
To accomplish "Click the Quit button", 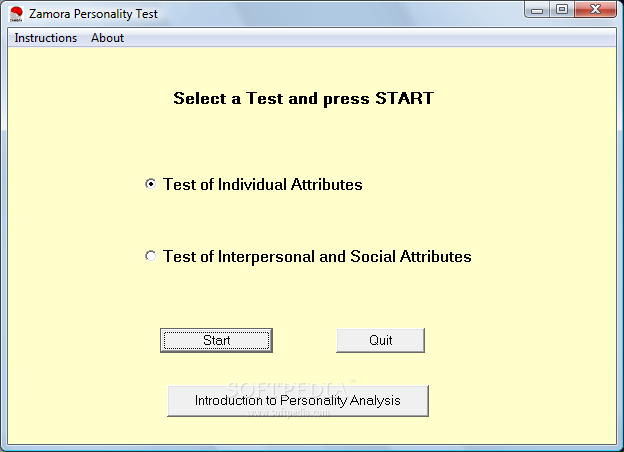I will click(x=380, y=340).
